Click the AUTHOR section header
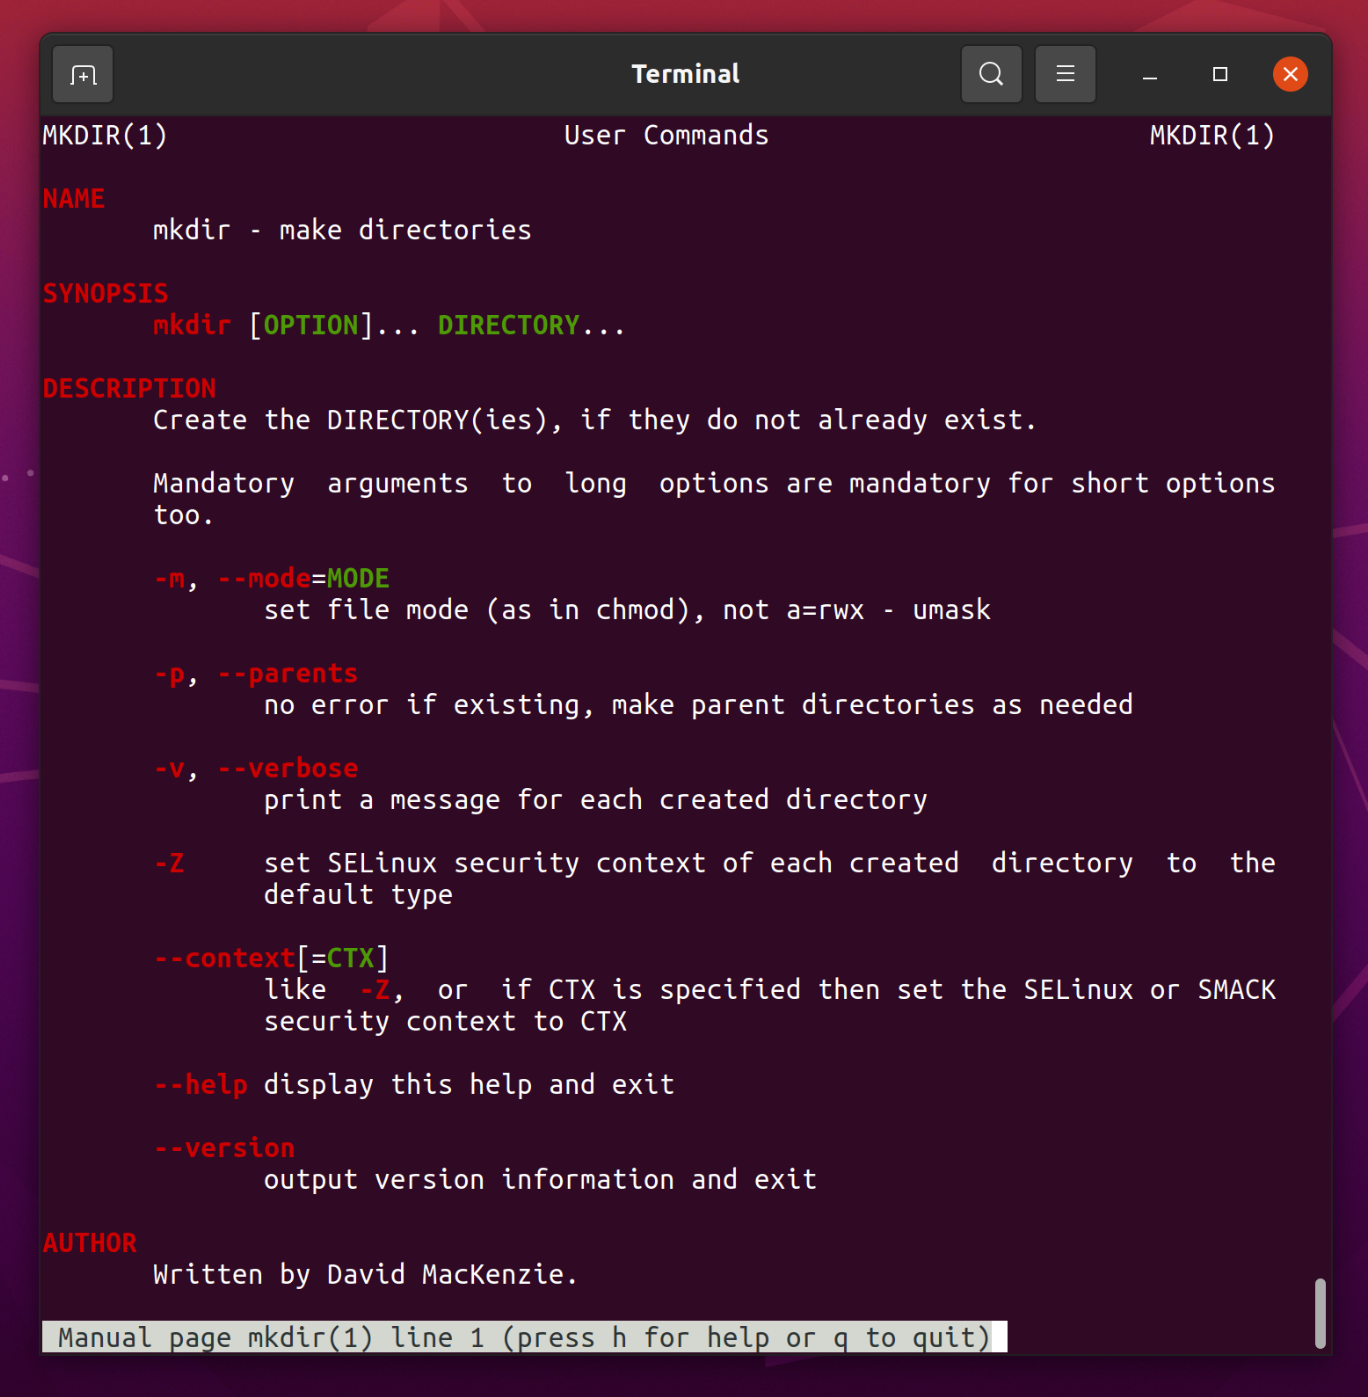1368x1397 pixels. click(89, 1242)
